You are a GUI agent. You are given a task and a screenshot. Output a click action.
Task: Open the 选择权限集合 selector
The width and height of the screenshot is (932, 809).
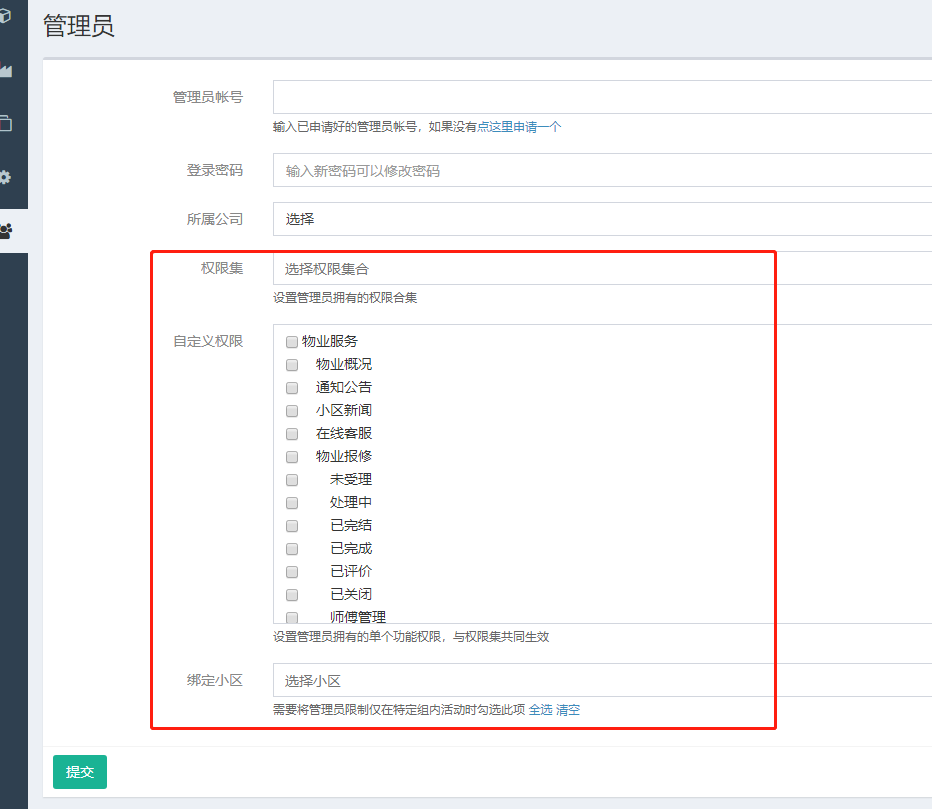coord(602,268)
